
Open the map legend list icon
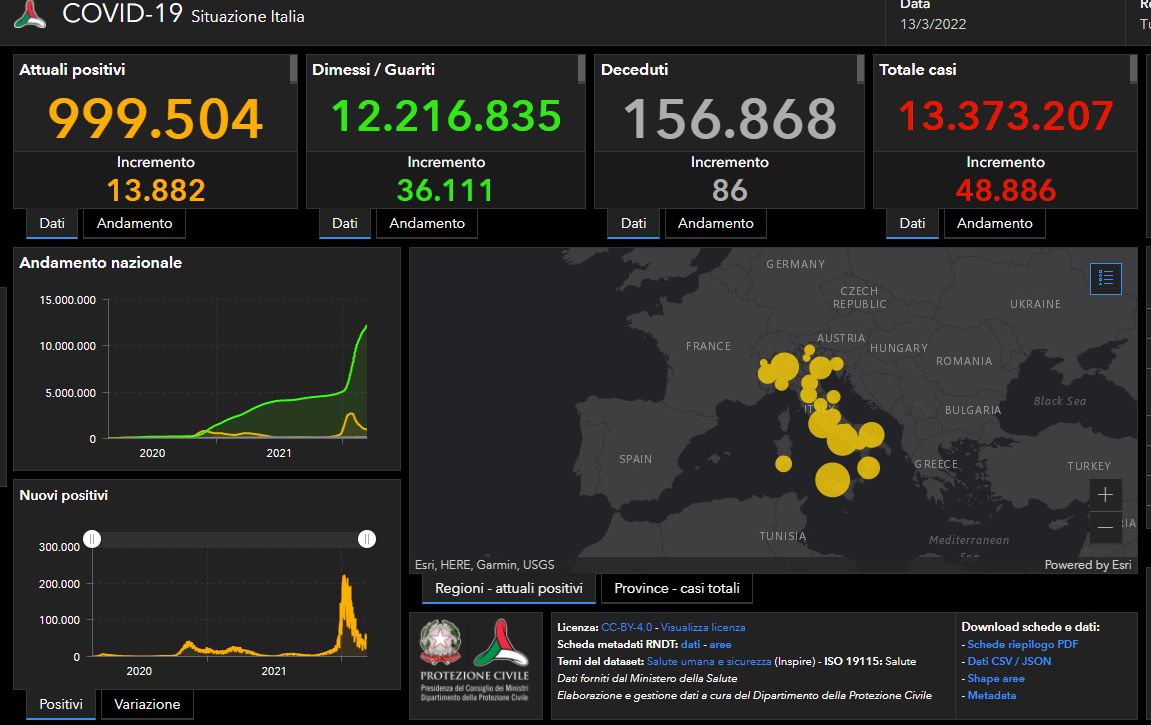point(1106,278)
